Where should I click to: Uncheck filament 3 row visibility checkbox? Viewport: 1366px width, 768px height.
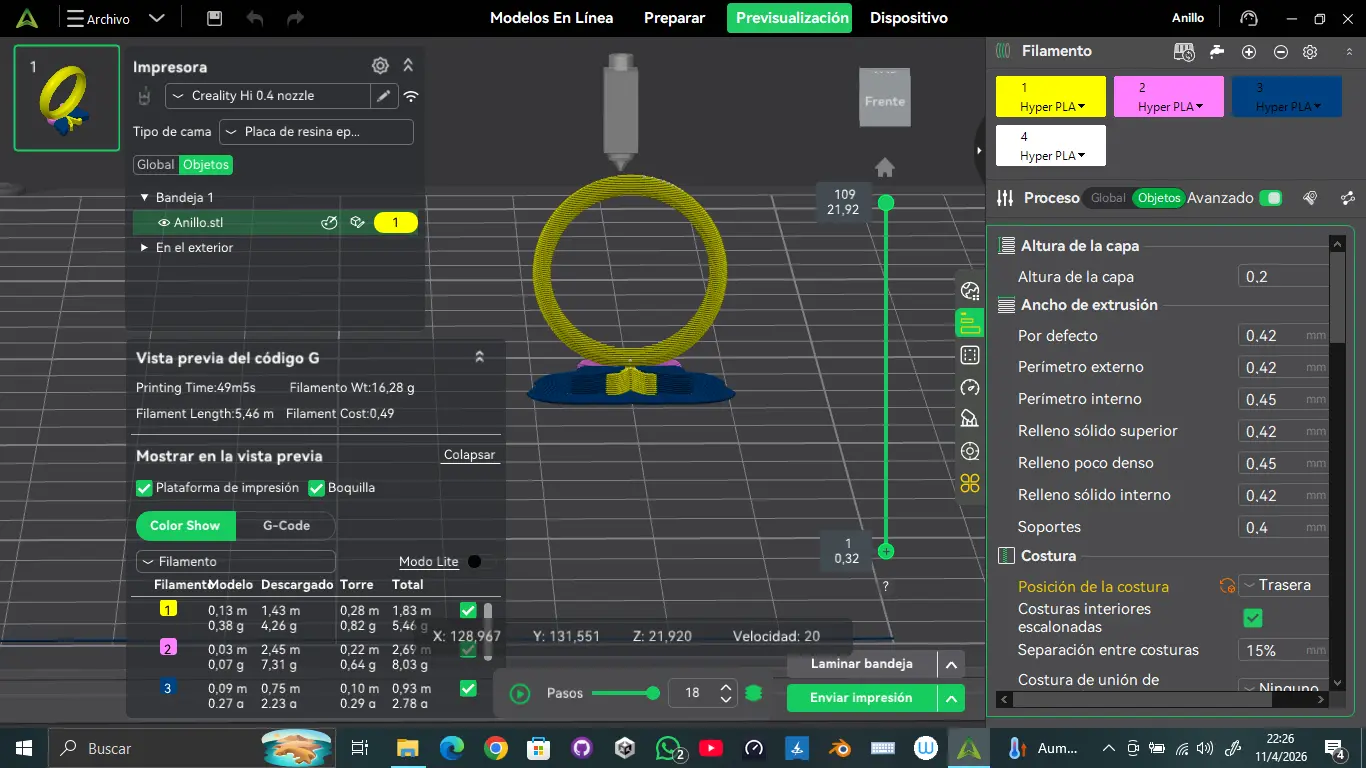pyautogui.click(x=467, y=688)
